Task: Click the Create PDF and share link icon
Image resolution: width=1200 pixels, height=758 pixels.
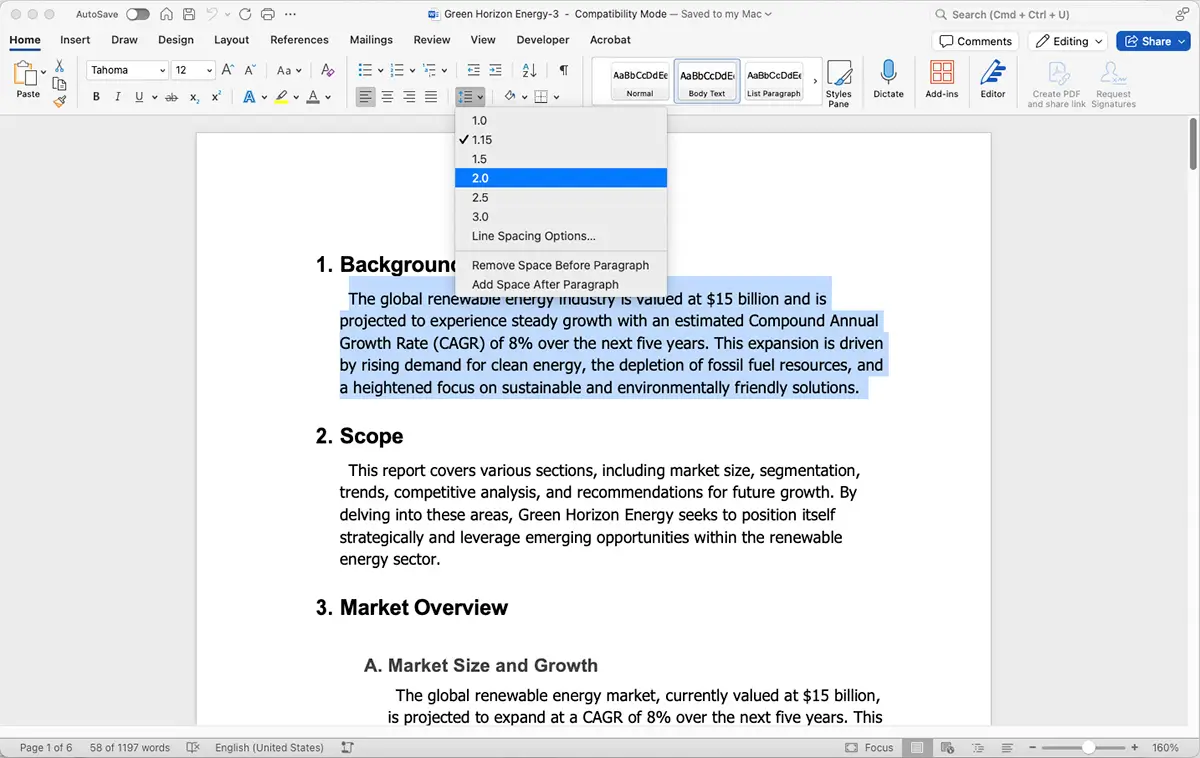Action: pyautogui.click(x=1055, y=80)
